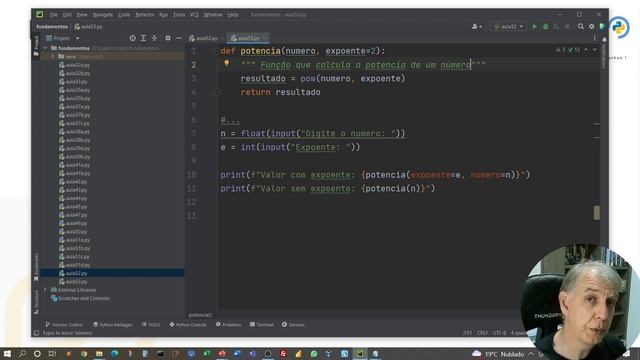Image resolution: width=640 pixels, height=360 pixels.
Task: Open the Services tool window
Action: click(x=293, y=325)
